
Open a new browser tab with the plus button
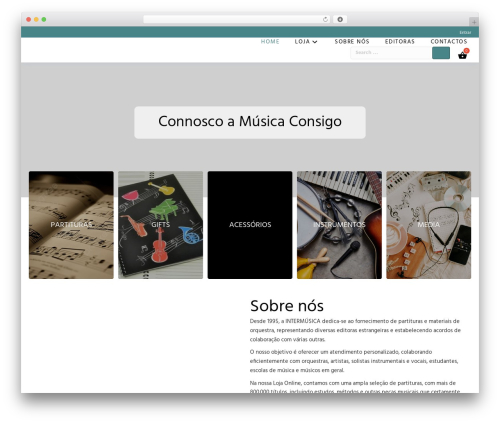click(x=474, y=22)
